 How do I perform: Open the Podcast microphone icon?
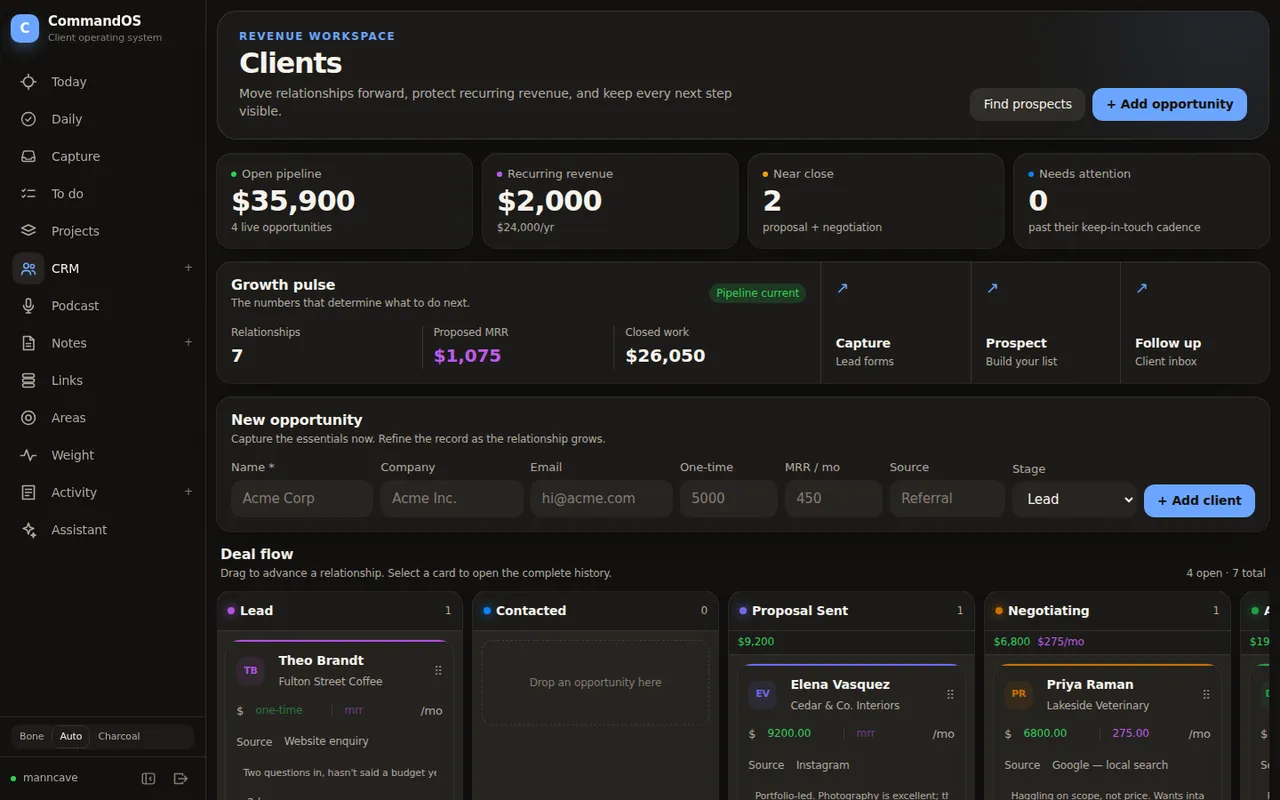pyautogui.click(x=29, y=306)
